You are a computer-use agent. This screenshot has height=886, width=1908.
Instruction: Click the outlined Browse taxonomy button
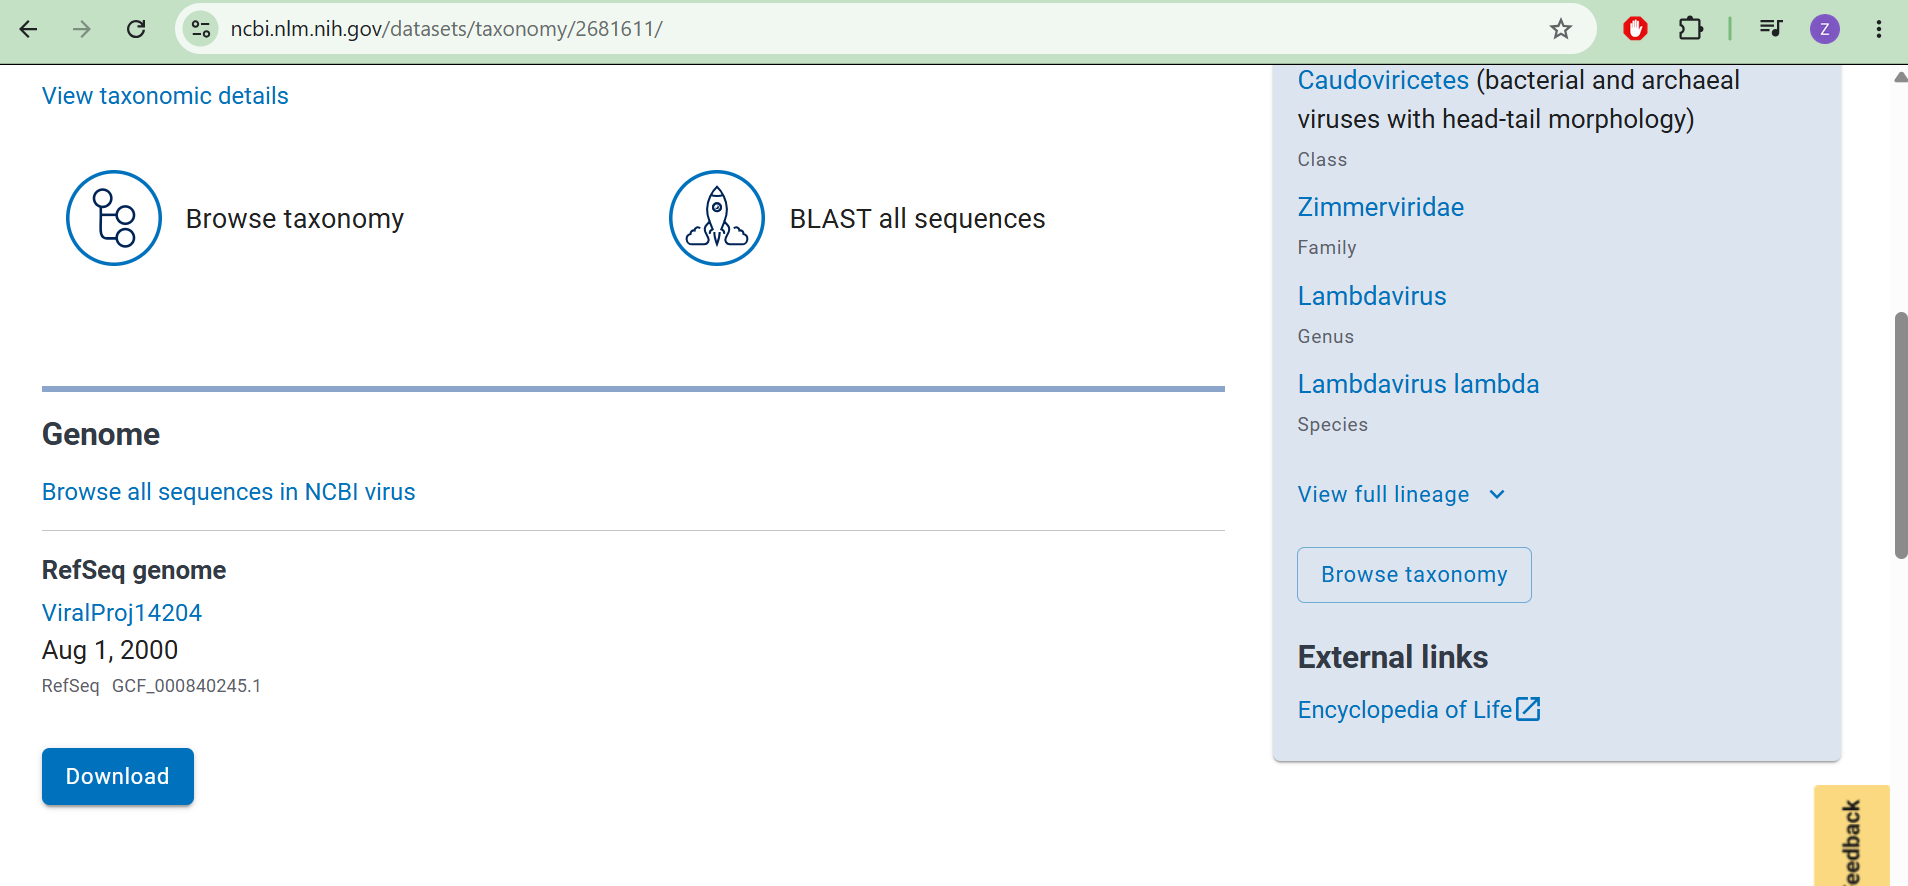coord(1414,575)
